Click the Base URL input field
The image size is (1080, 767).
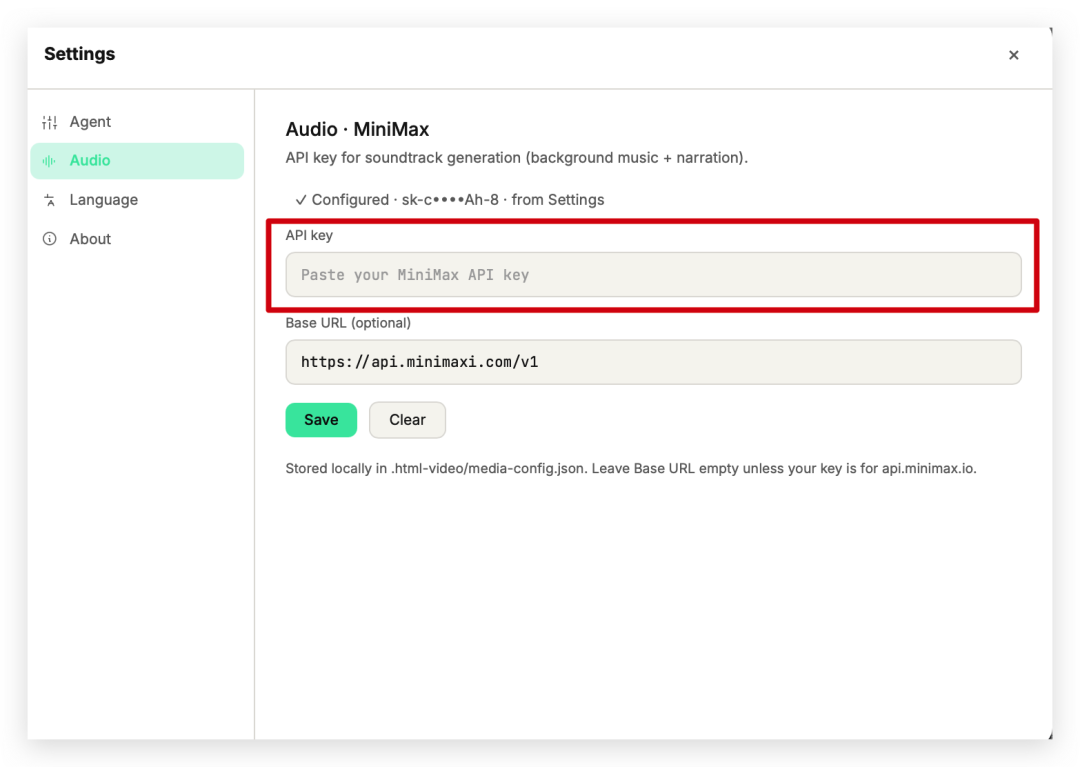click(653, 362)
